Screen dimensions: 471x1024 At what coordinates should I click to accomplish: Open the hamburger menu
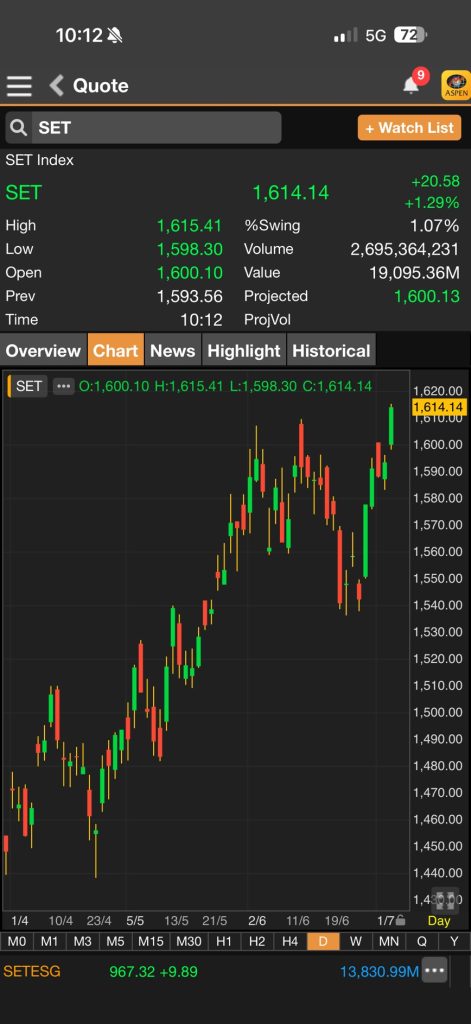pyautogui.click(x=19, y=86)
